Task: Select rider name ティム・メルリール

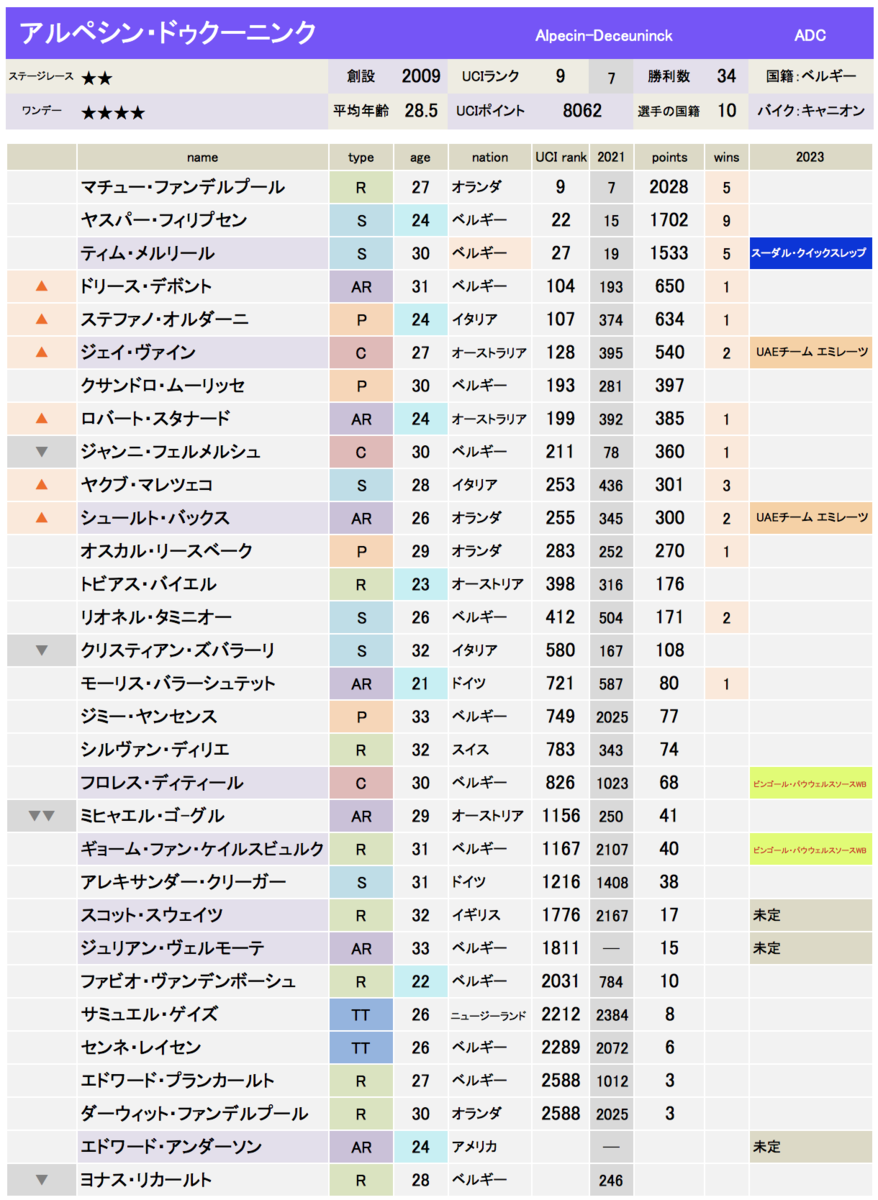Action: pyautogui.click(x=147, y=253)
